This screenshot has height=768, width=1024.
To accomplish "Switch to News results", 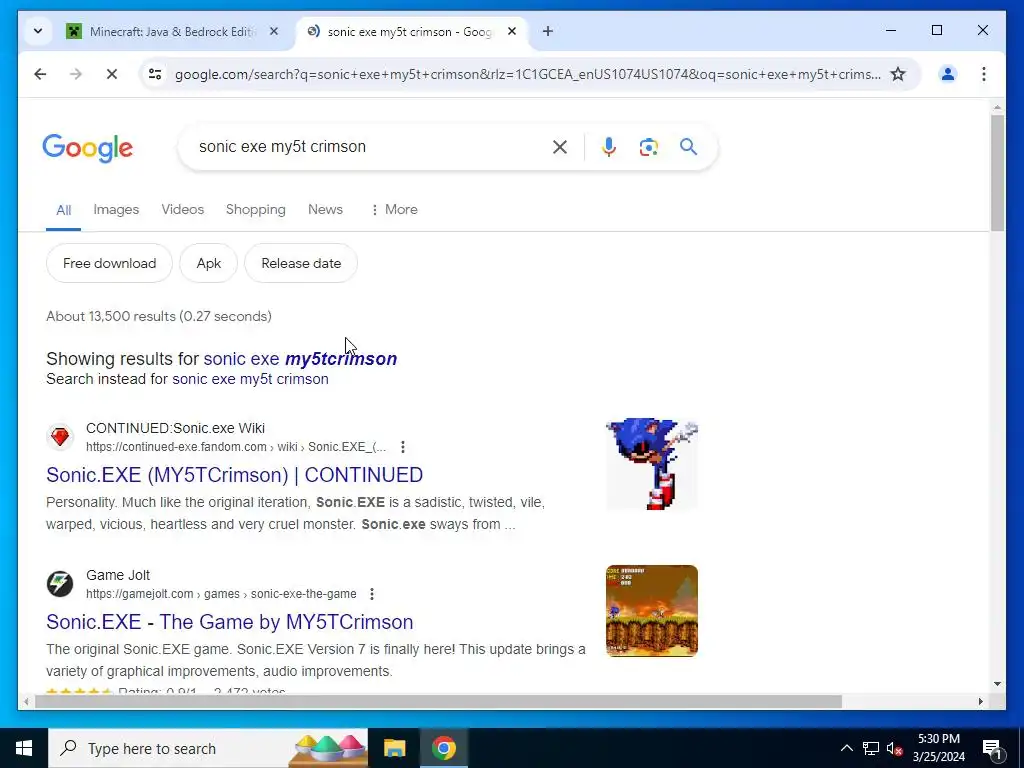I will [x=325, y=210].
